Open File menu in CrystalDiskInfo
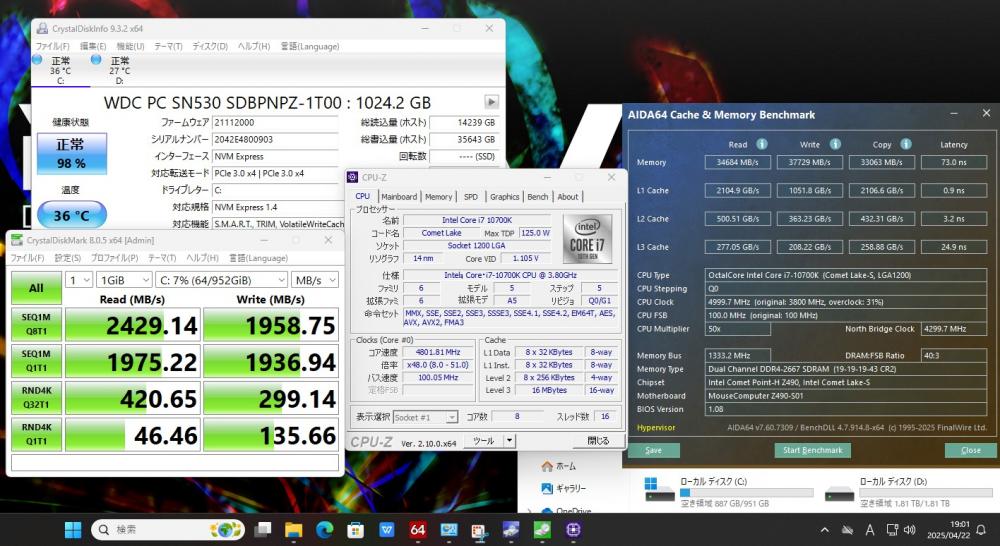The image size is (1000, 546). click(x=52, y=46)
